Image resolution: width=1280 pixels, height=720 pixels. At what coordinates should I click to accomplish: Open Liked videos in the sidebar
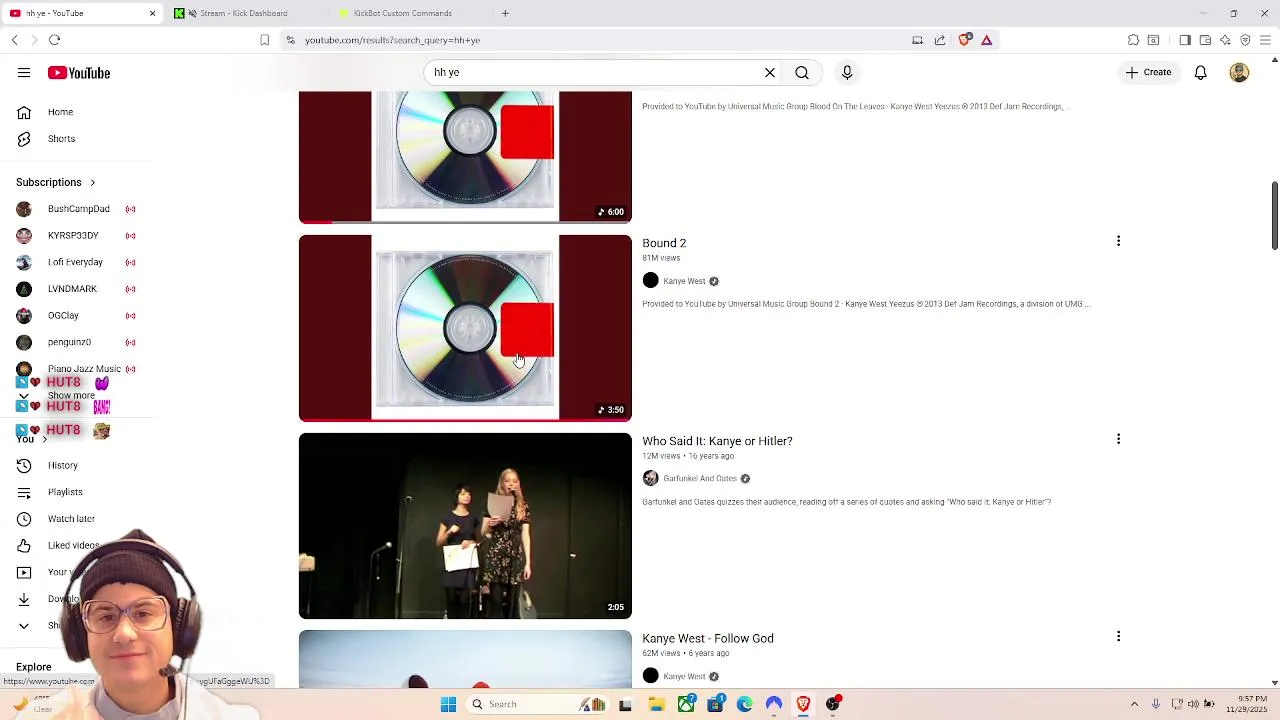[76, 545]
